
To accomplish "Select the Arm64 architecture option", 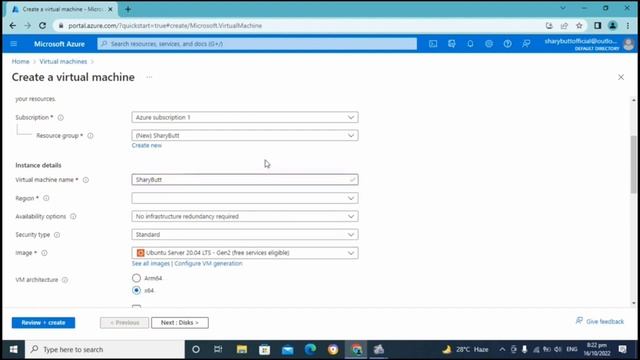I will [136, 278].
